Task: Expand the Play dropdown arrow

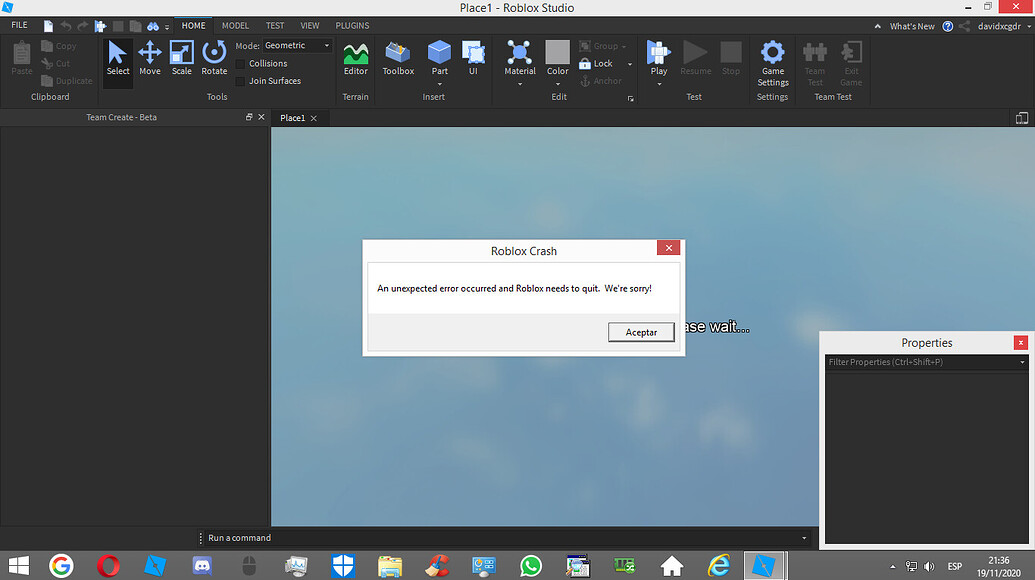Action: click(x=659, y=84)
